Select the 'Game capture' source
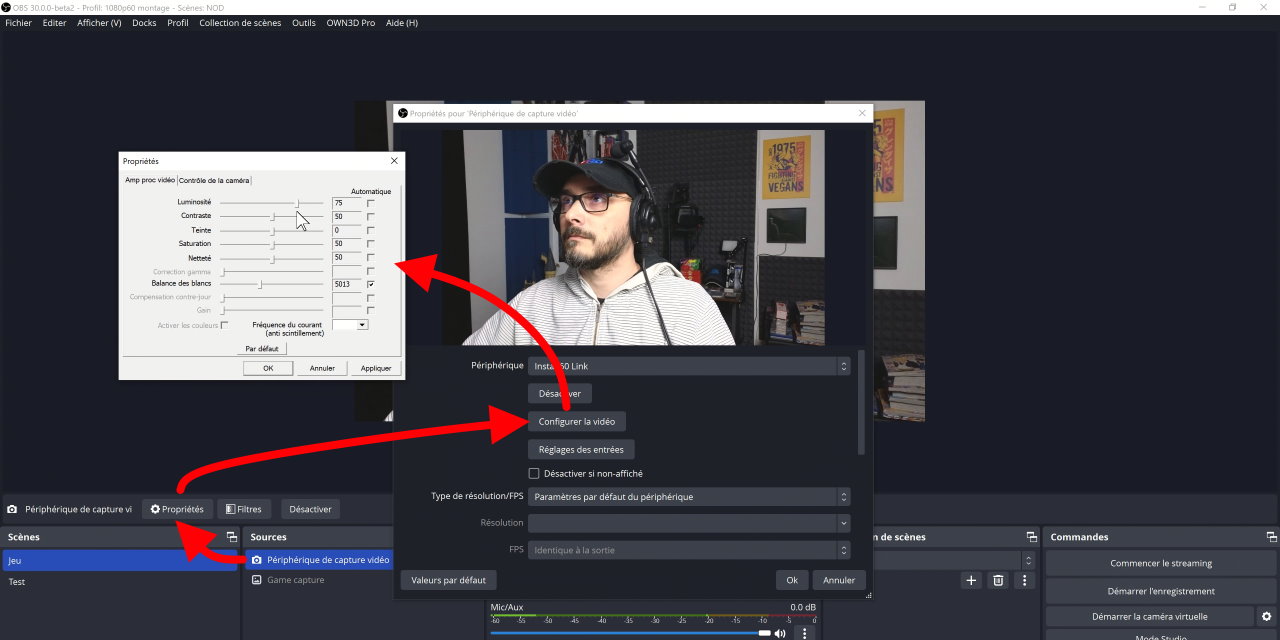Screen dimensions: 1280x640 point(295,580)
